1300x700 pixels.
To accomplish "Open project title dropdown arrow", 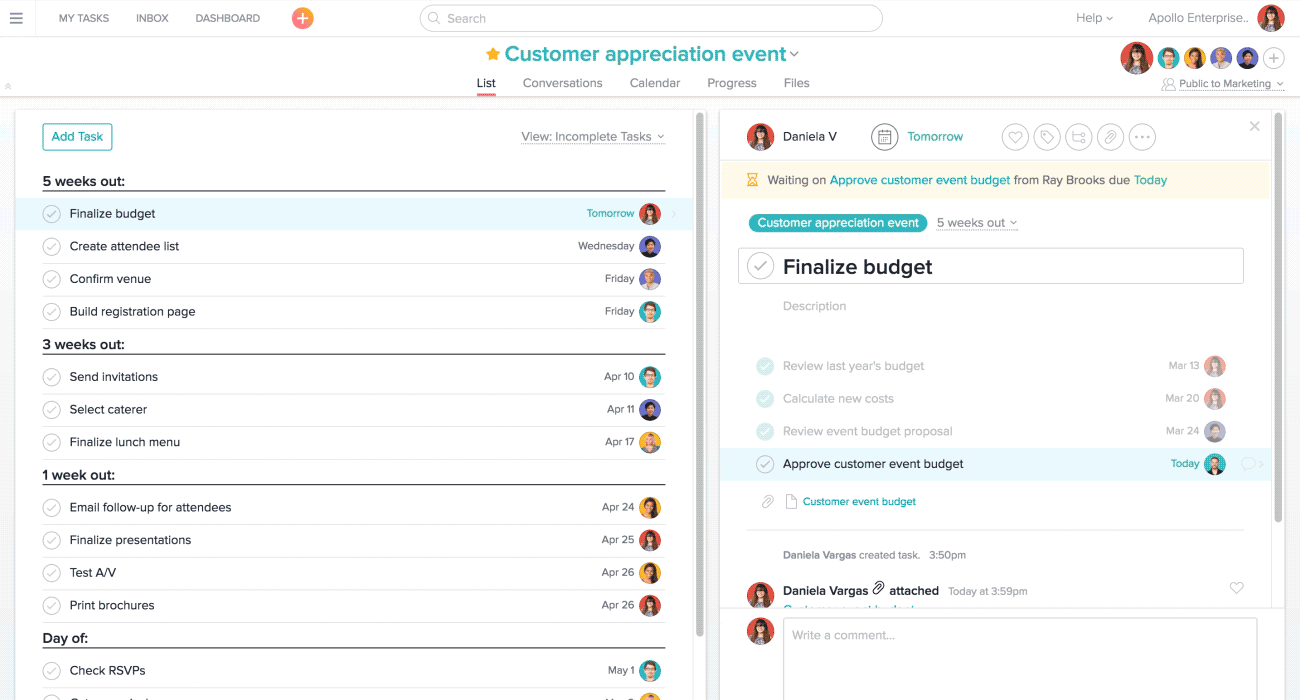I will click(x=795, y=55).
